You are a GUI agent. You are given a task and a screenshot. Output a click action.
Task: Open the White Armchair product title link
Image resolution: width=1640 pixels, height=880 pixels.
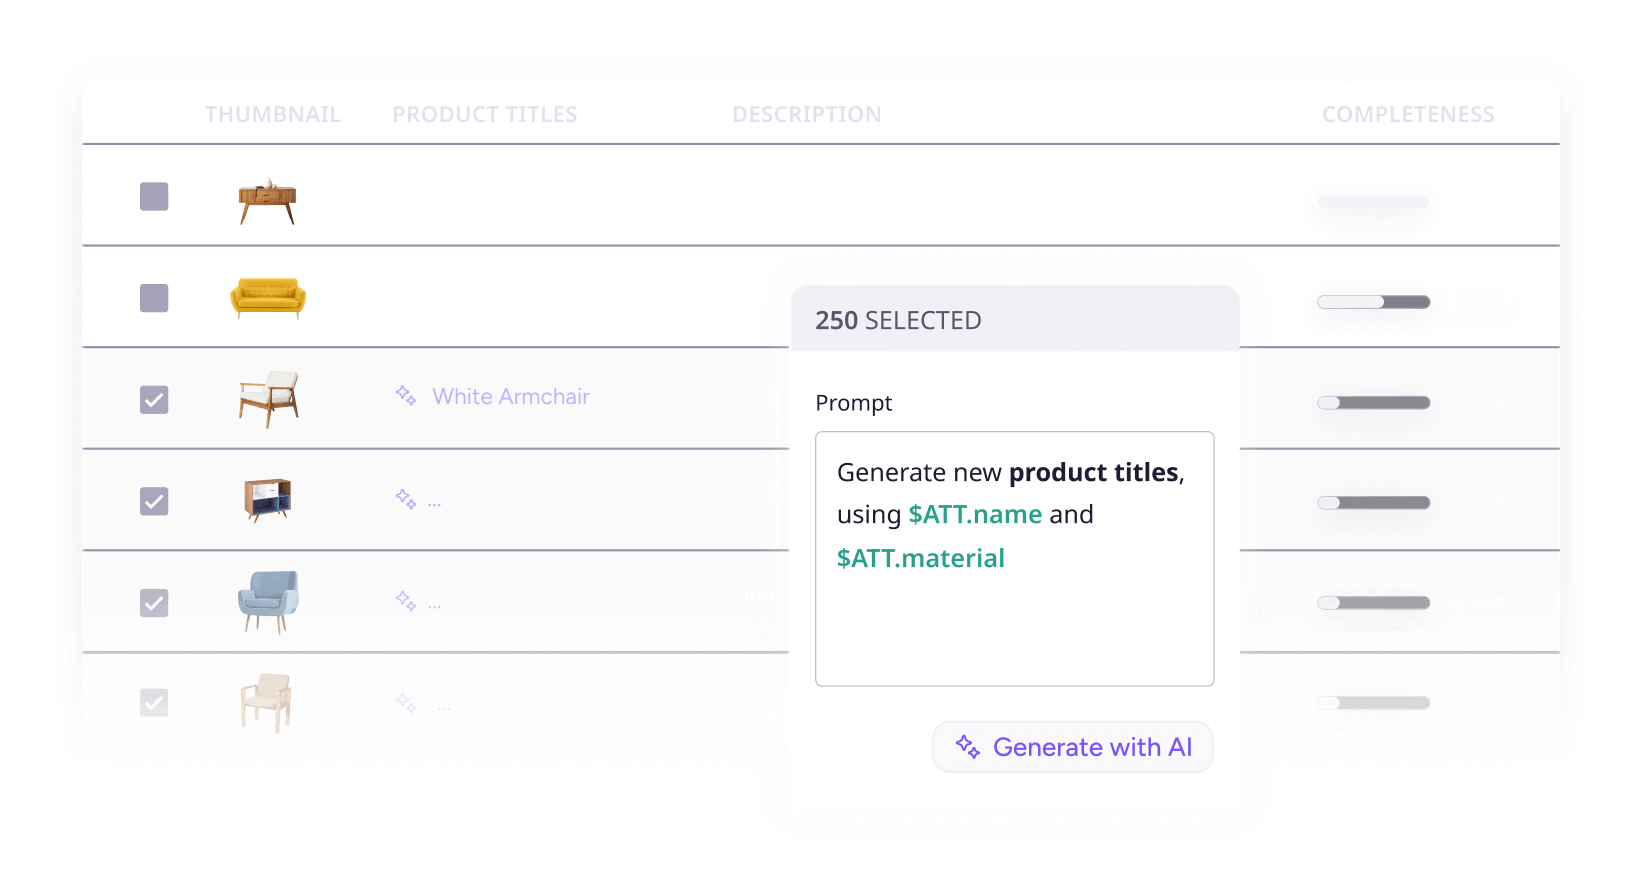[x=511, y=397]
